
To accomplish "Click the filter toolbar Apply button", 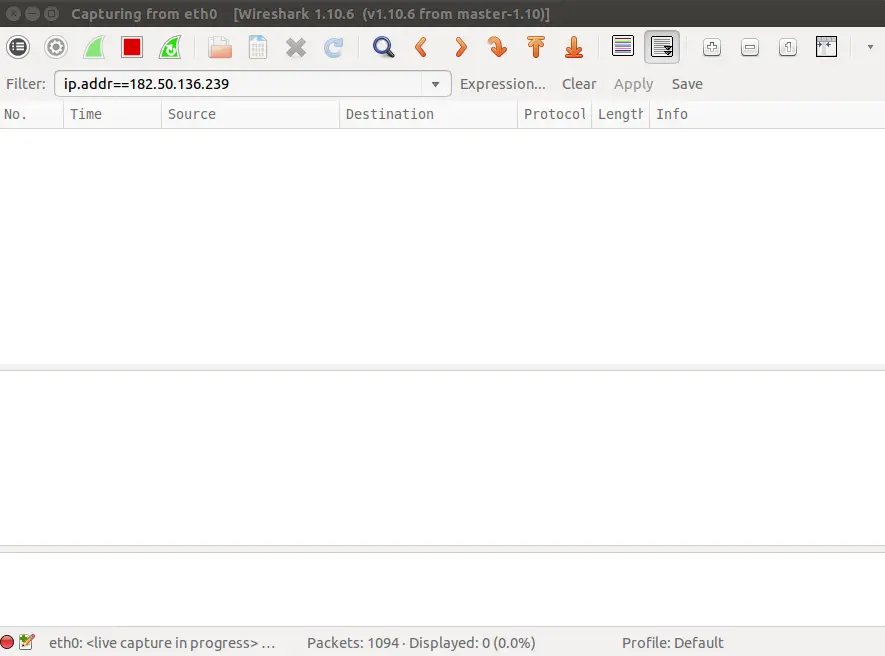I will (x=633, y=84).
